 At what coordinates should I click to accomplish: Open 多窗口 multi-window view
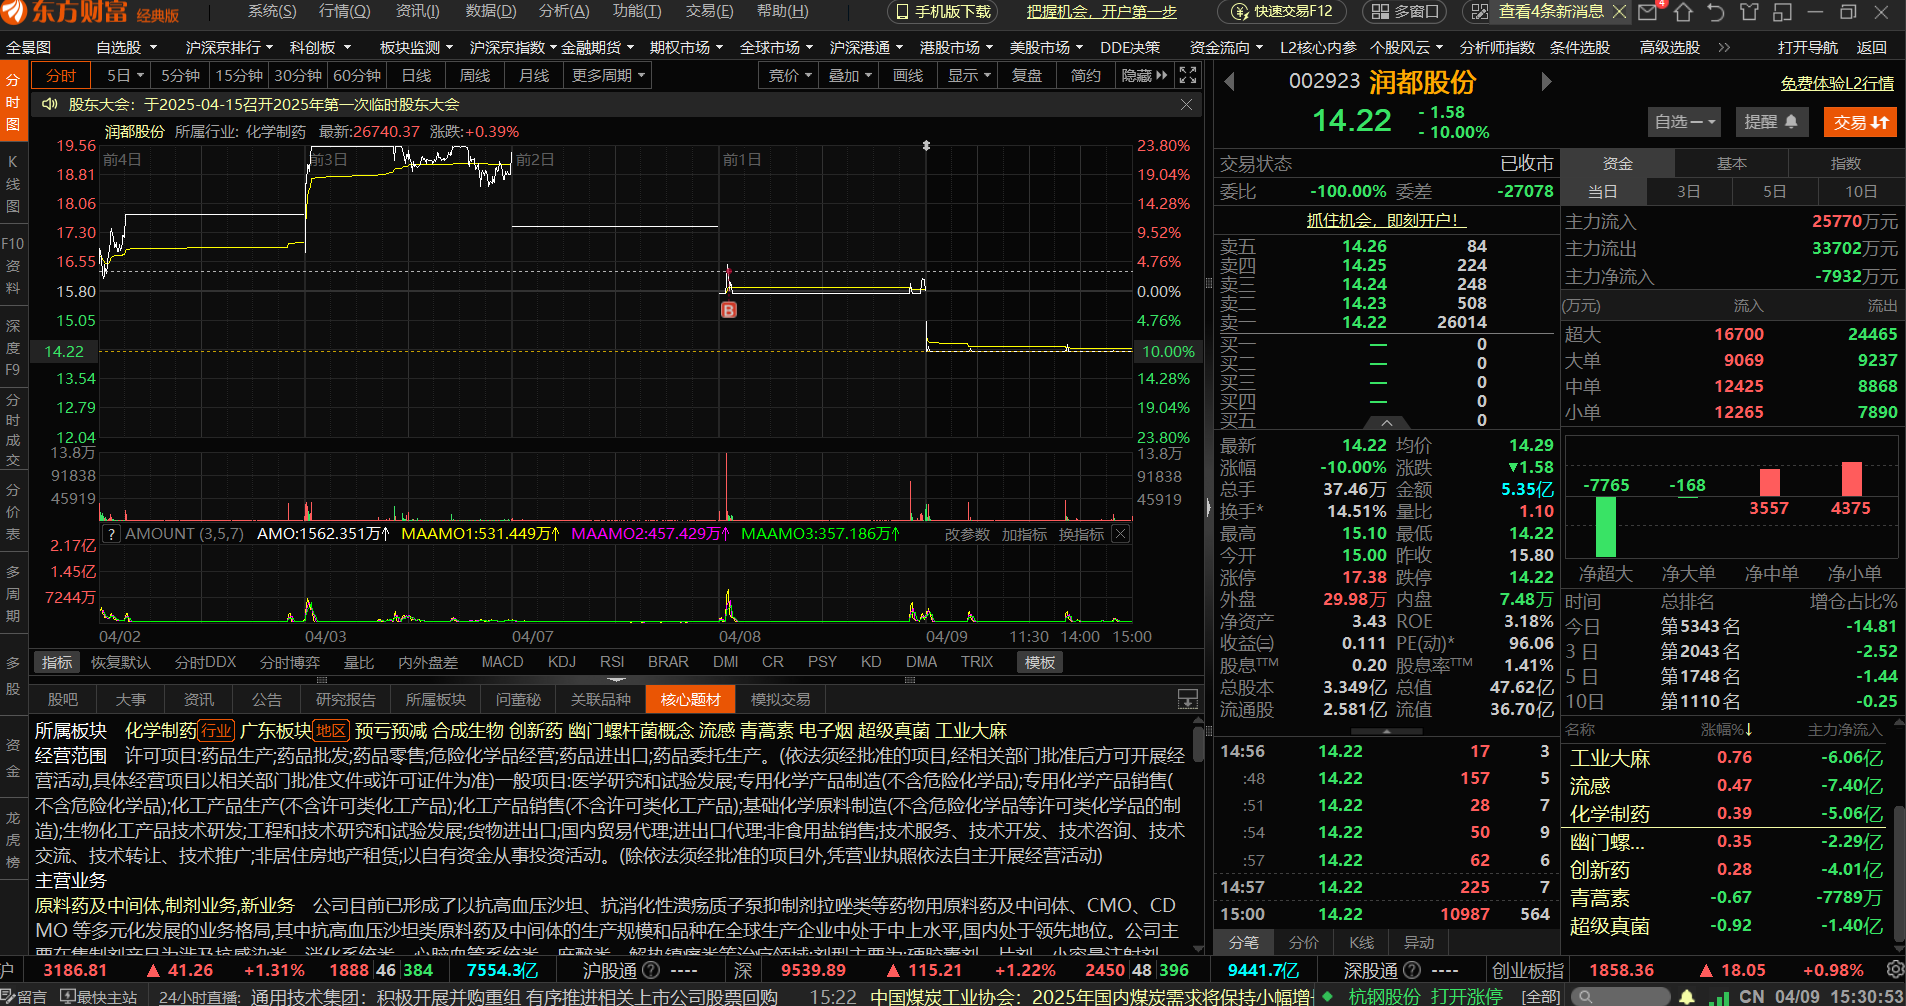1404,12
